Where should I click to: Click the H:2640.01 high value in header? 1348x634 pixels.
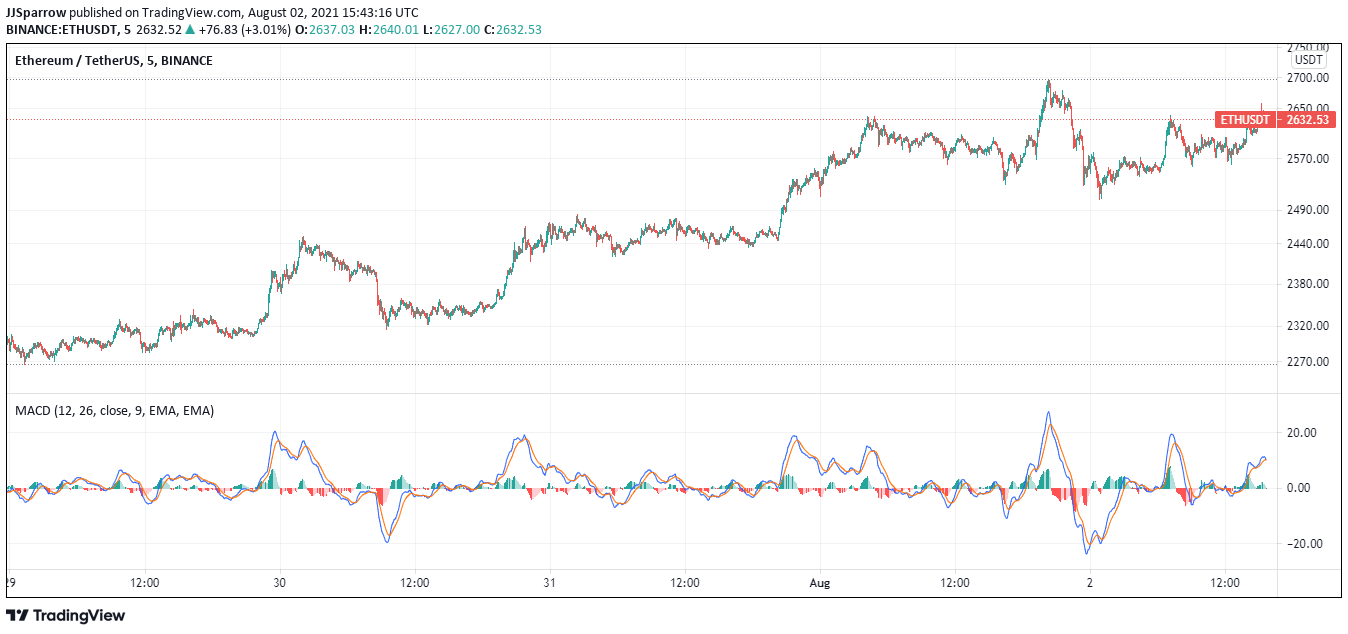[x=390, y=29]
